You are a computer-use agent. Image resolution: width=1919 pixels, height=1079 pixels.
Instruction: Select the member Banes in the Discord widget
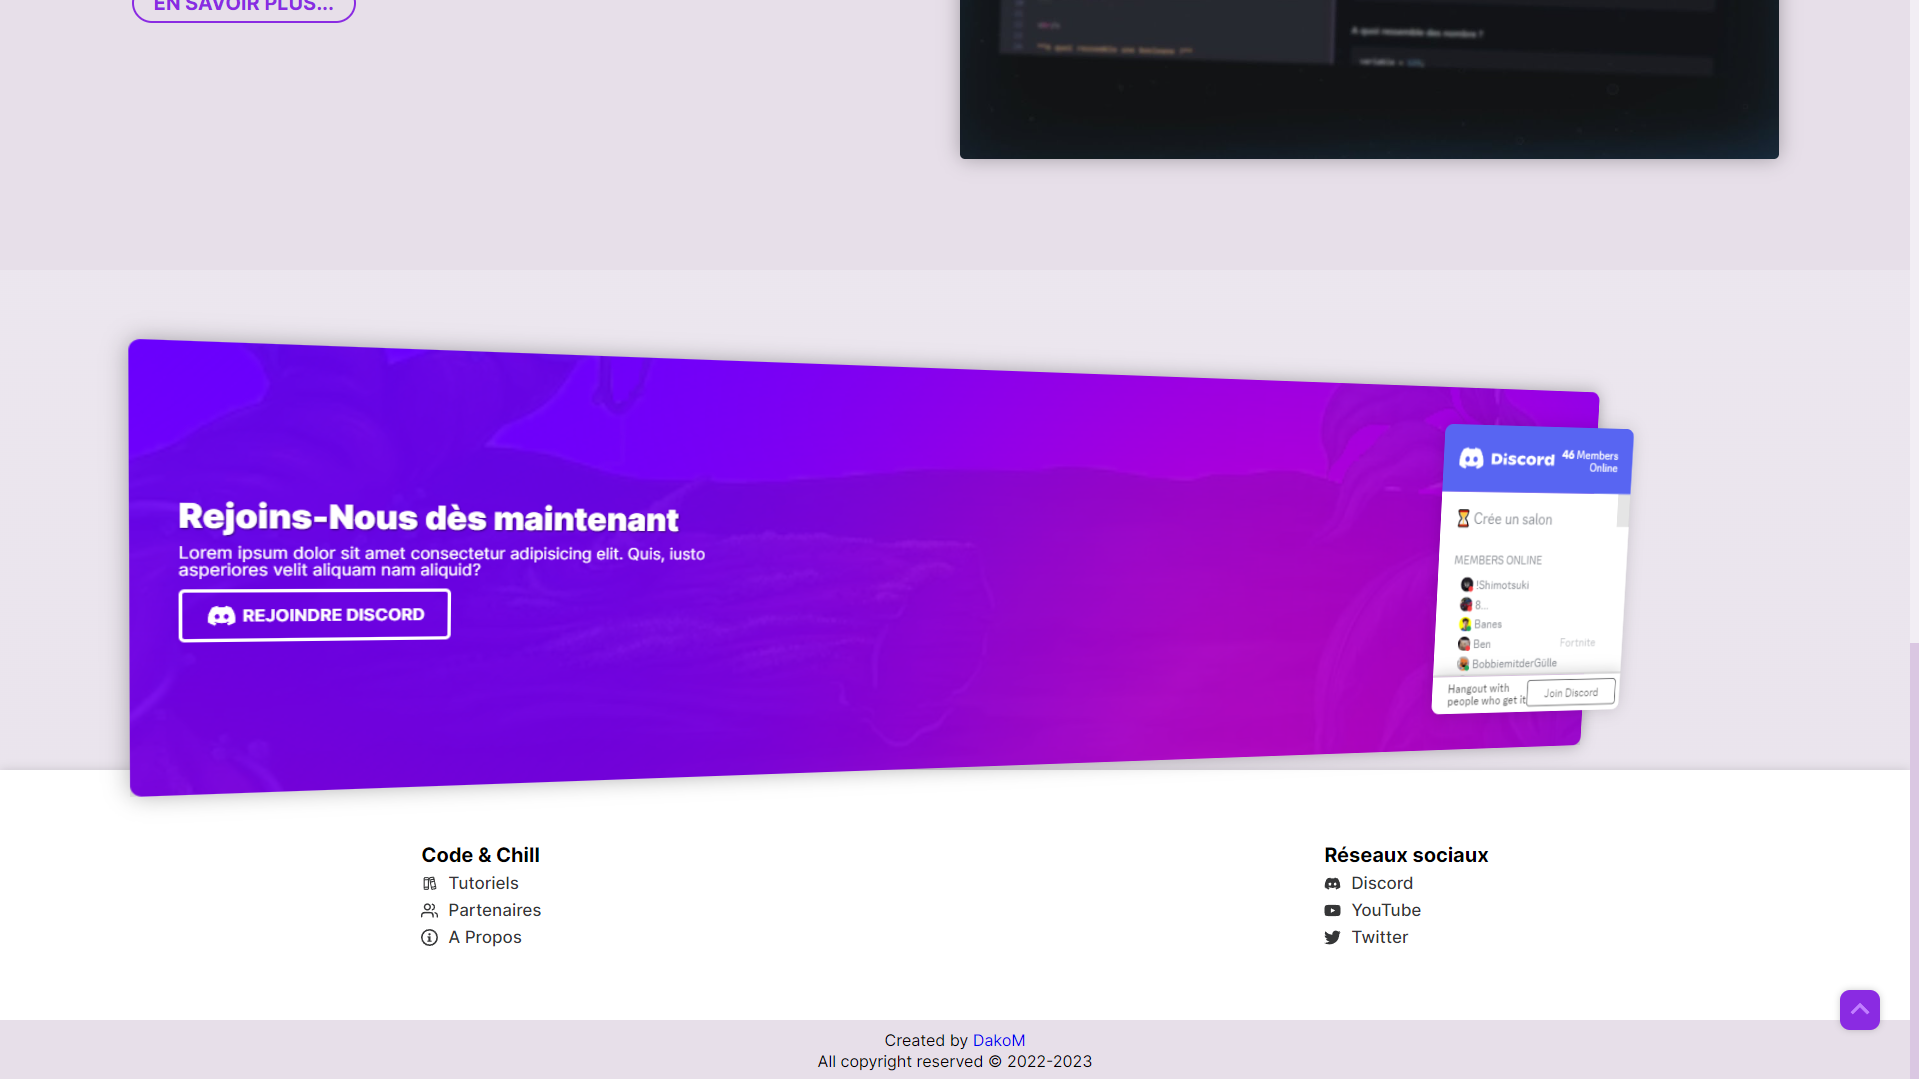(x=1487, y=624)
